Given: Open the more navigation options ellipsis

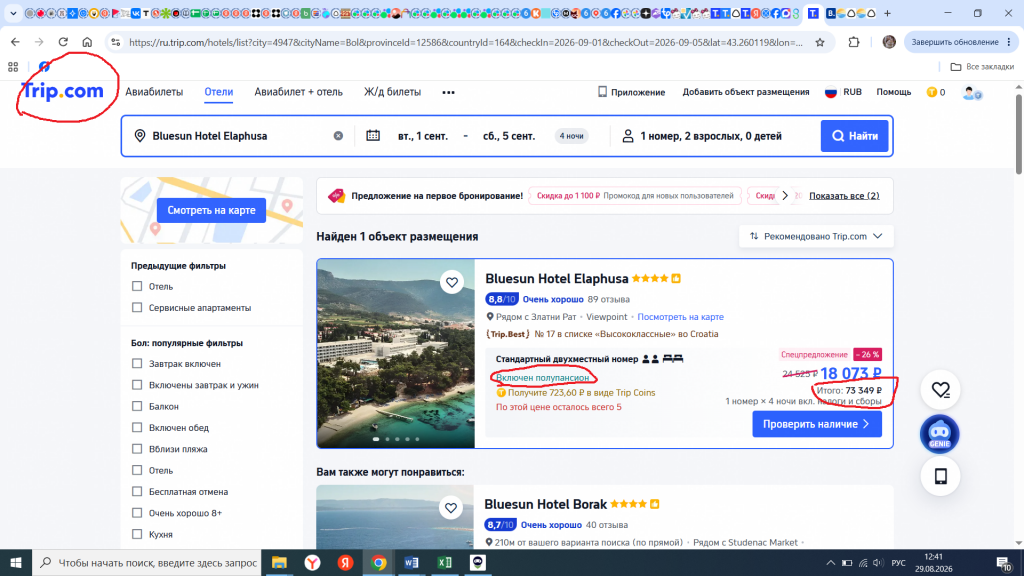Looking at the screenshot, I should pos(448,92).
